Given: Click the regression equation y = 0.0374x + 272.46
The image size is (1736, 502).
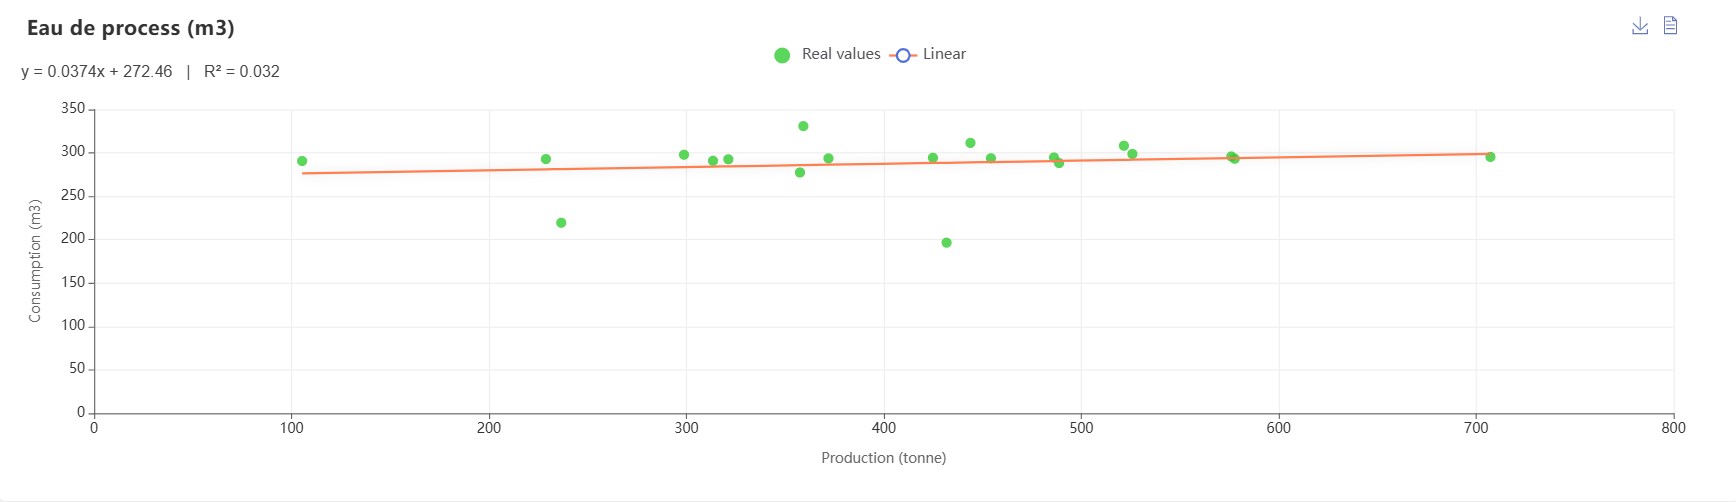Looking at the screenshot, I should point(97,72).
